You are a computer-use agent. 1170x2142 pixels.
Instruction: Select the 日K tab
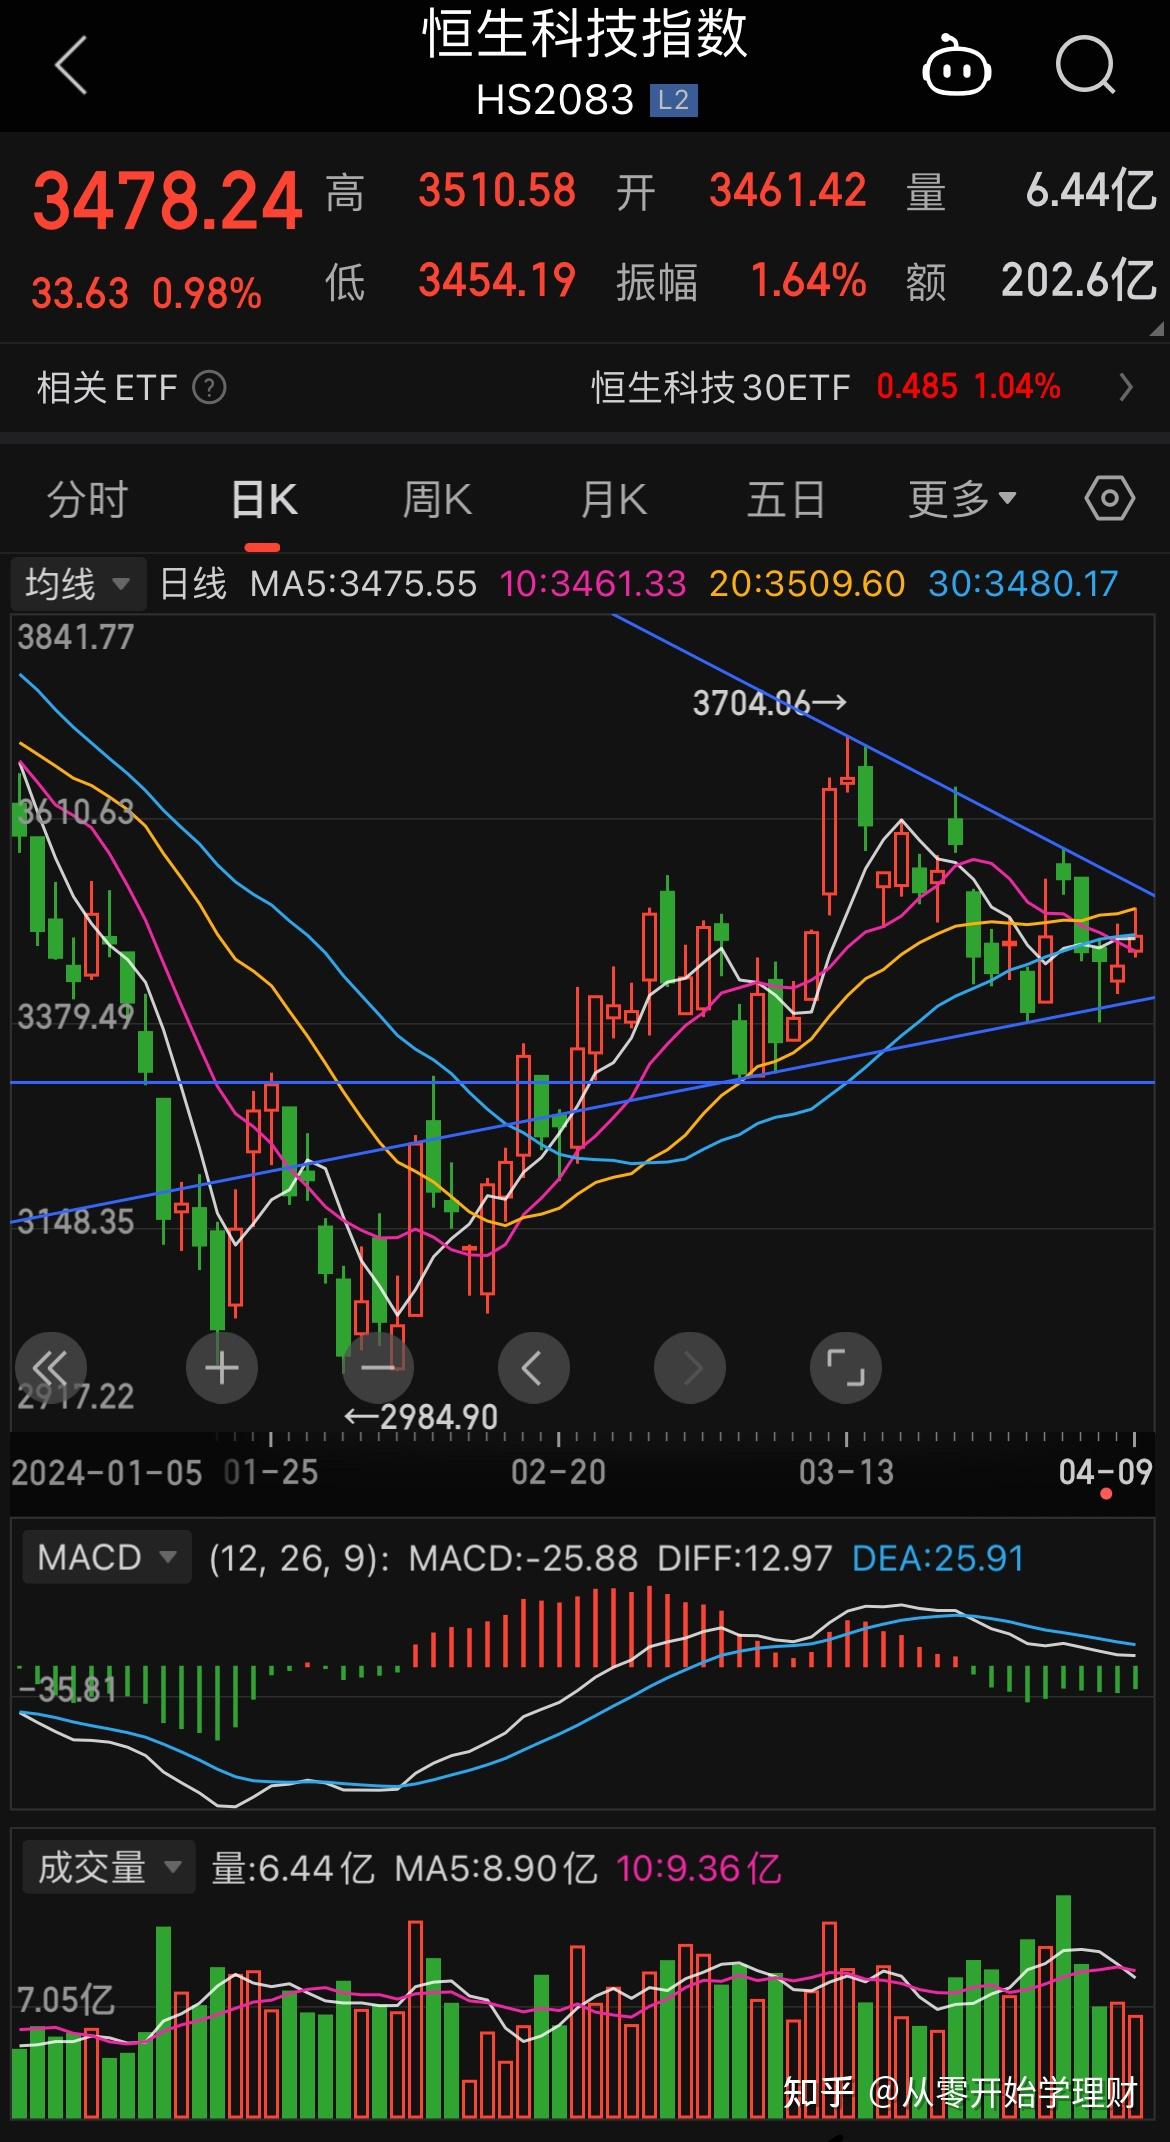(264, 499)
